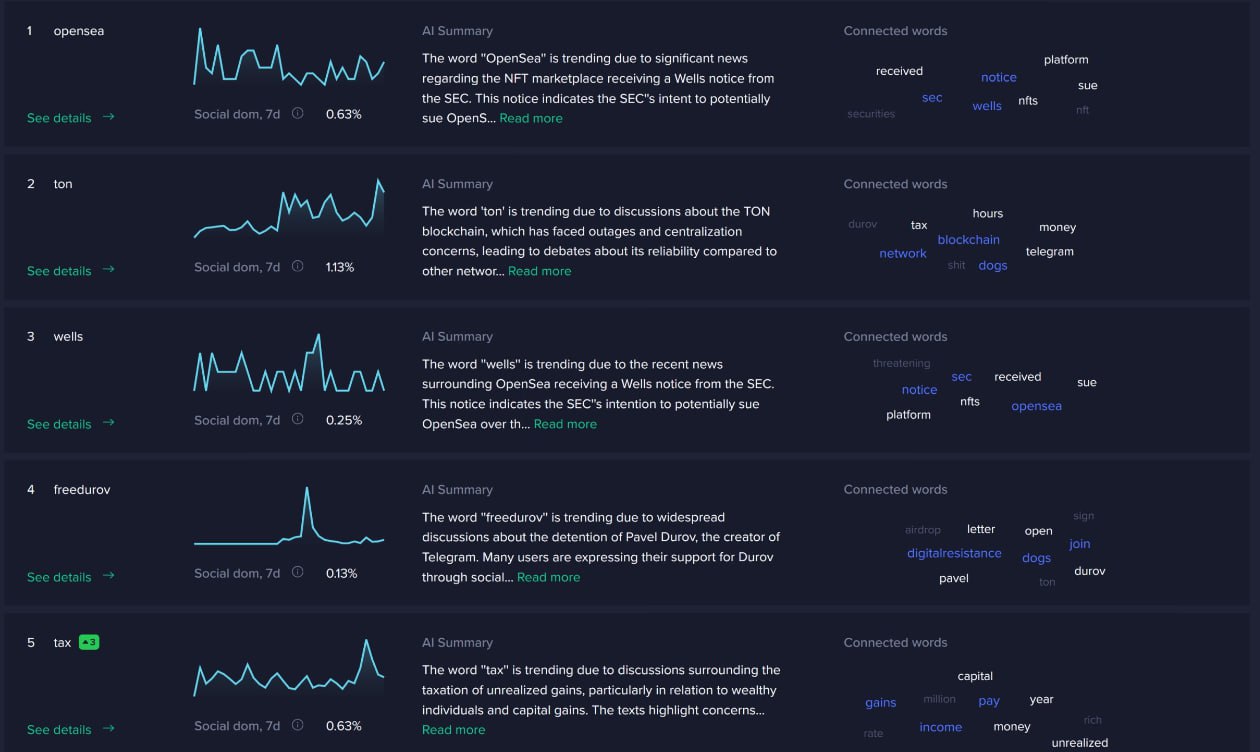Click the info icon beside tax Social dom
Screen dimensions: 1260x752
coord(298,726)
